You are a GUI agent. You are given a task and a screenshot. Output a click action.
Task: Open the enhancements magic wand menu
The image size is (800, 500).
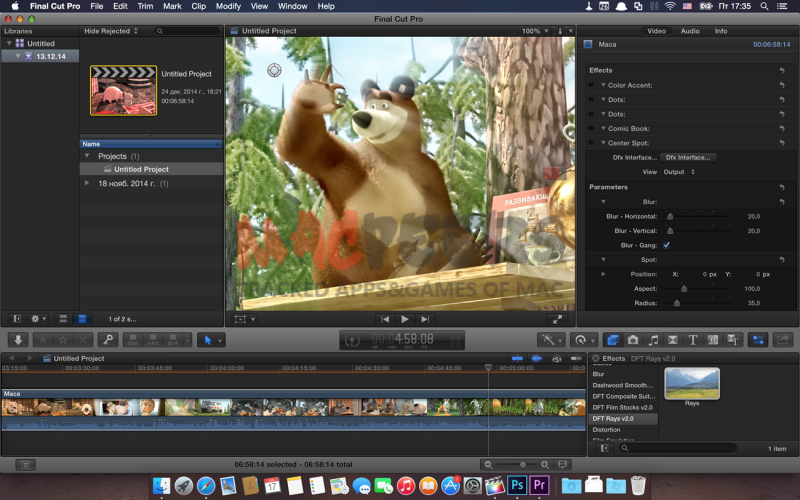[x=550, y=340]
